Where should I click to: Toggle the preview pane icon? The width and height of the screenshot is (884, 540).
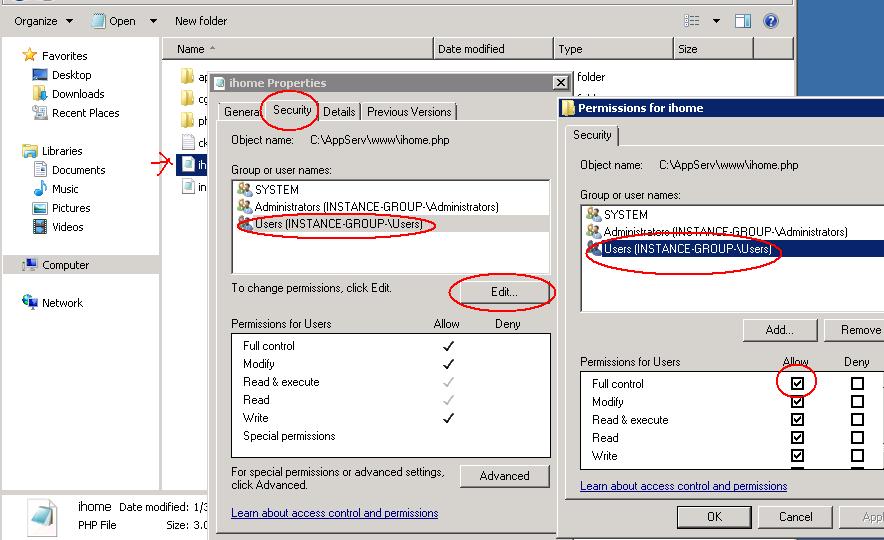point(743,20)
